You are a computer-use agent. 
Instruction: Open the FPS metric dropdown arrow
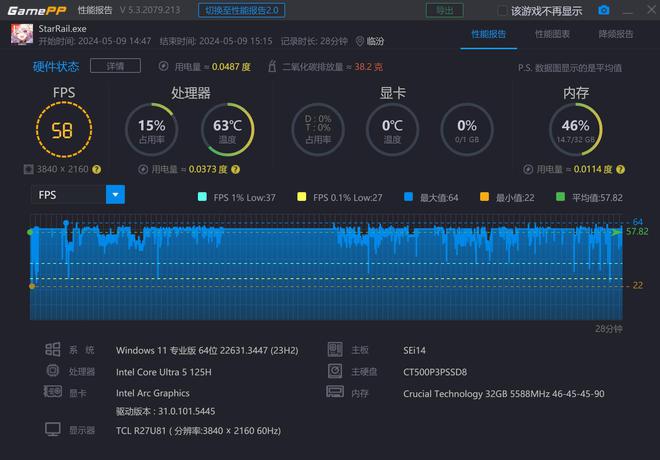pos(115,194)
